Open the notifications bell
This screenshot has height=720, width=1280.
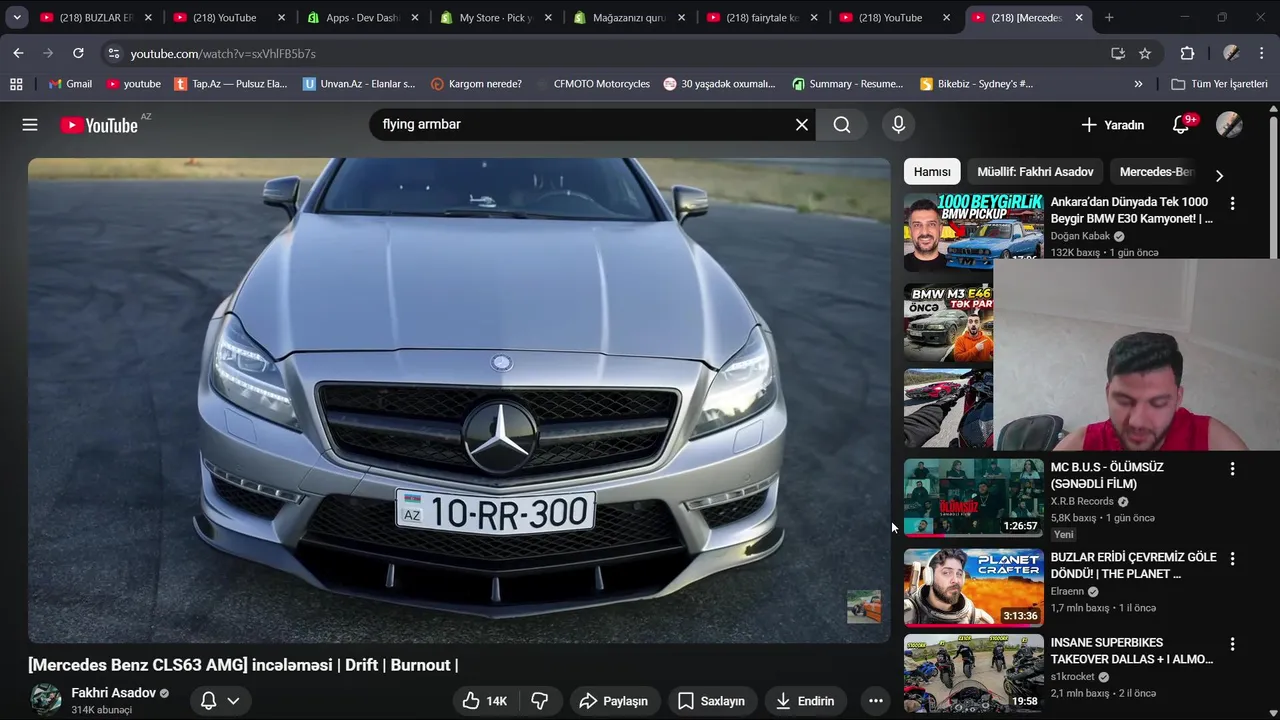1181,124
